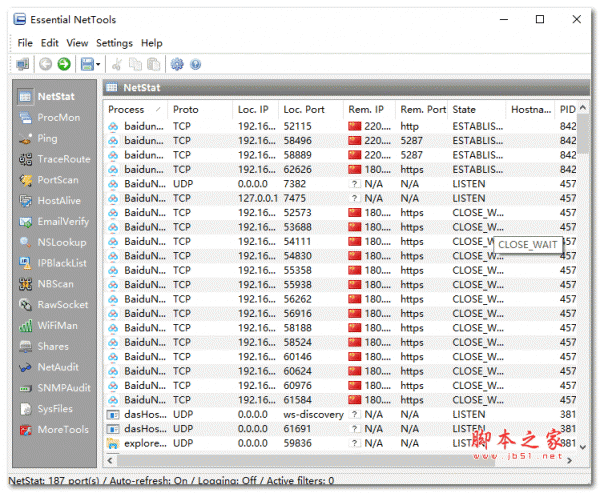The height and width of the screenshot is (493, 600).
Task: Click the NetStat panel title bar
Action: [x=346, y=88]
